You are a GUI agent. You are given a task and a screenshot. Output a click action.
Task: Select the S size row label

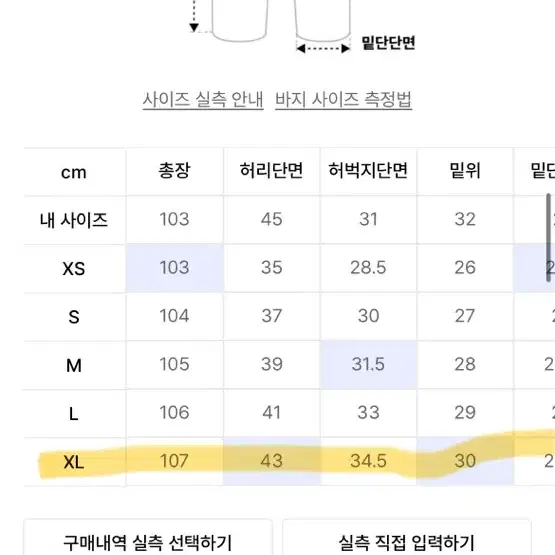74,317
